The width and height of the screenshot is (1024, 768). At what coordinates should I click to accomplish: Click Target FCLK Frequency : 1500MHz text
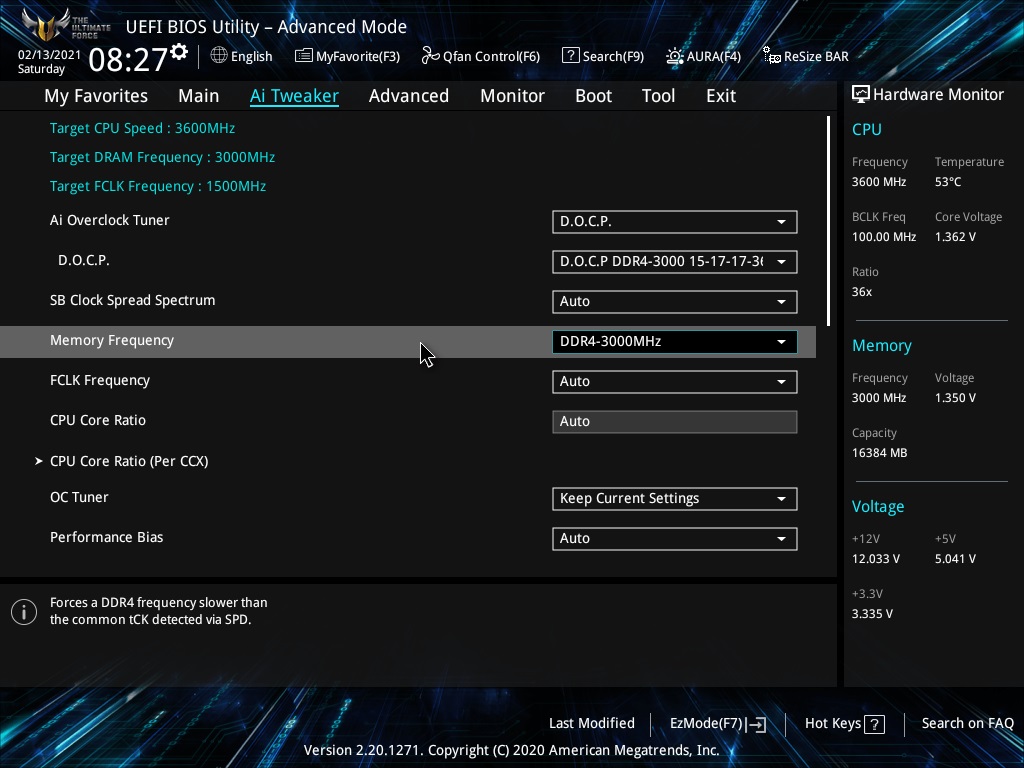click(158, 186)
